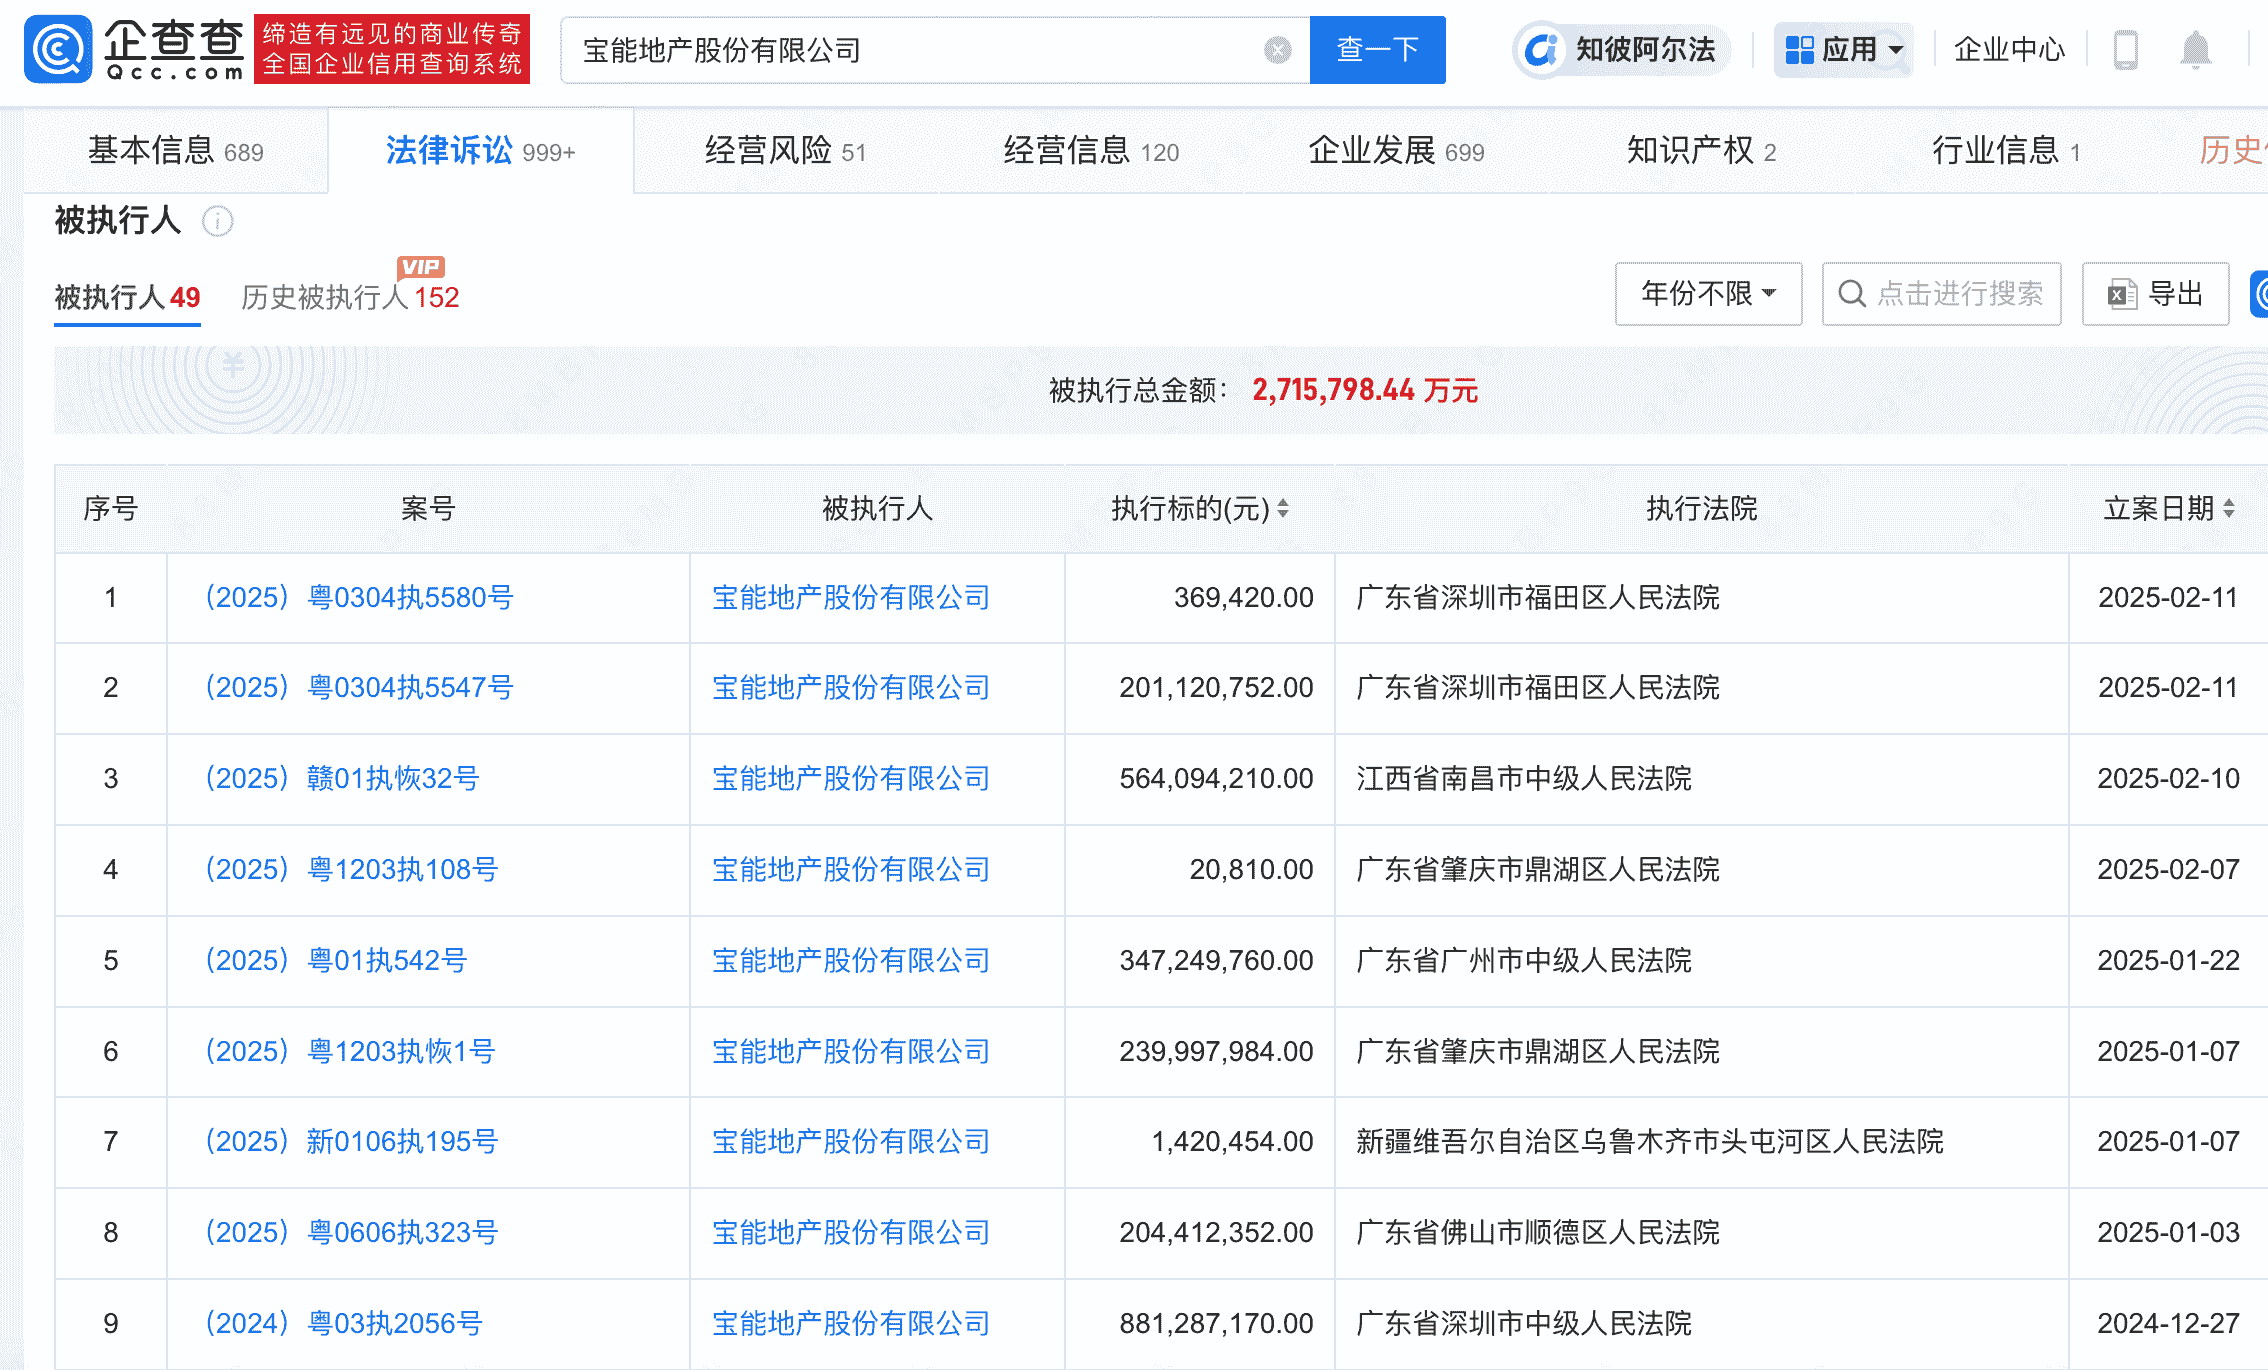The image size is (2268, 1370).
Task: Click the search magnifier in 点击进行搜索
Action: pyautogui.click(x=1853, y=294)
